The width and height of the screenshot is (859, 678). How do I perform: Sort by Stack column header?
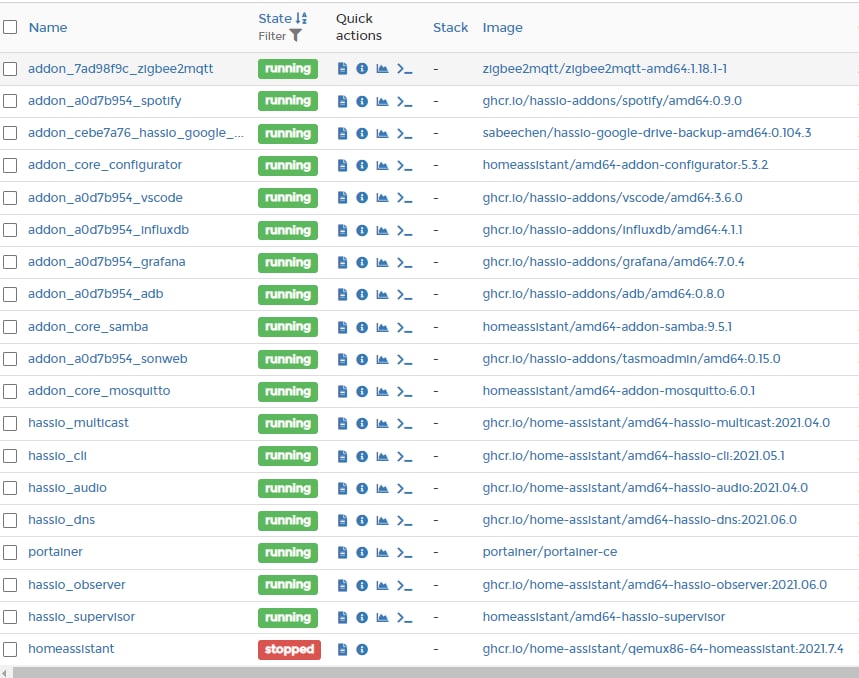[x=450, y=27]
